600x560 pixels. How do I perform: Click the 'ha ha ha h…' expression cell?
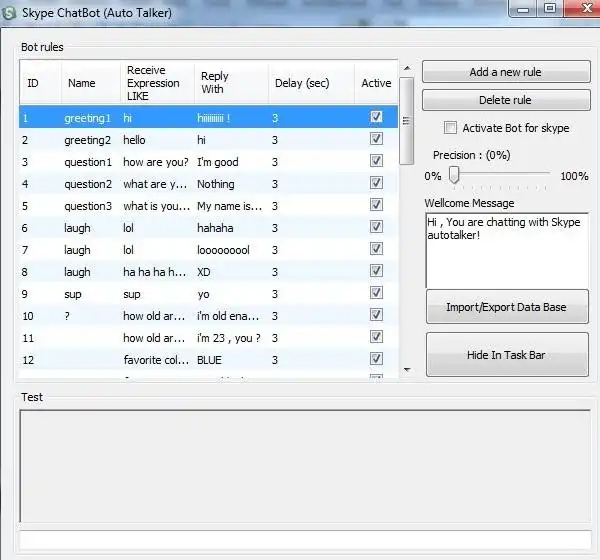pos(155,272)
